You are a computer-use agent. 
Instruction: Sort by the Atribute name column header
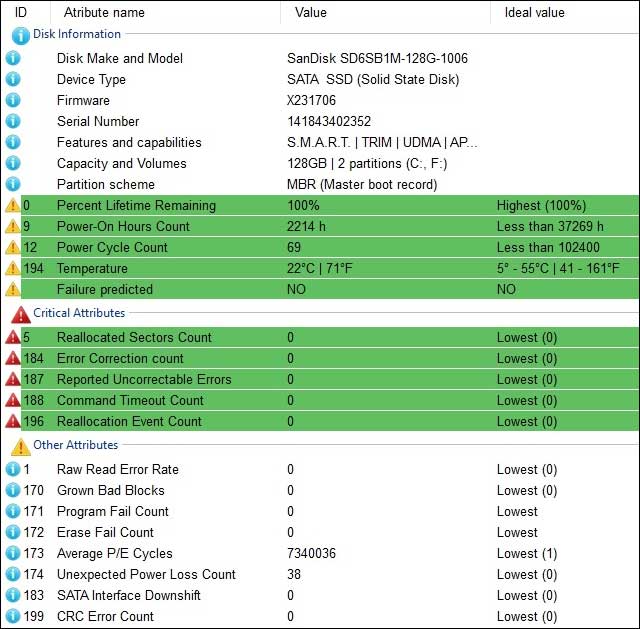click(x=104, y=12)
